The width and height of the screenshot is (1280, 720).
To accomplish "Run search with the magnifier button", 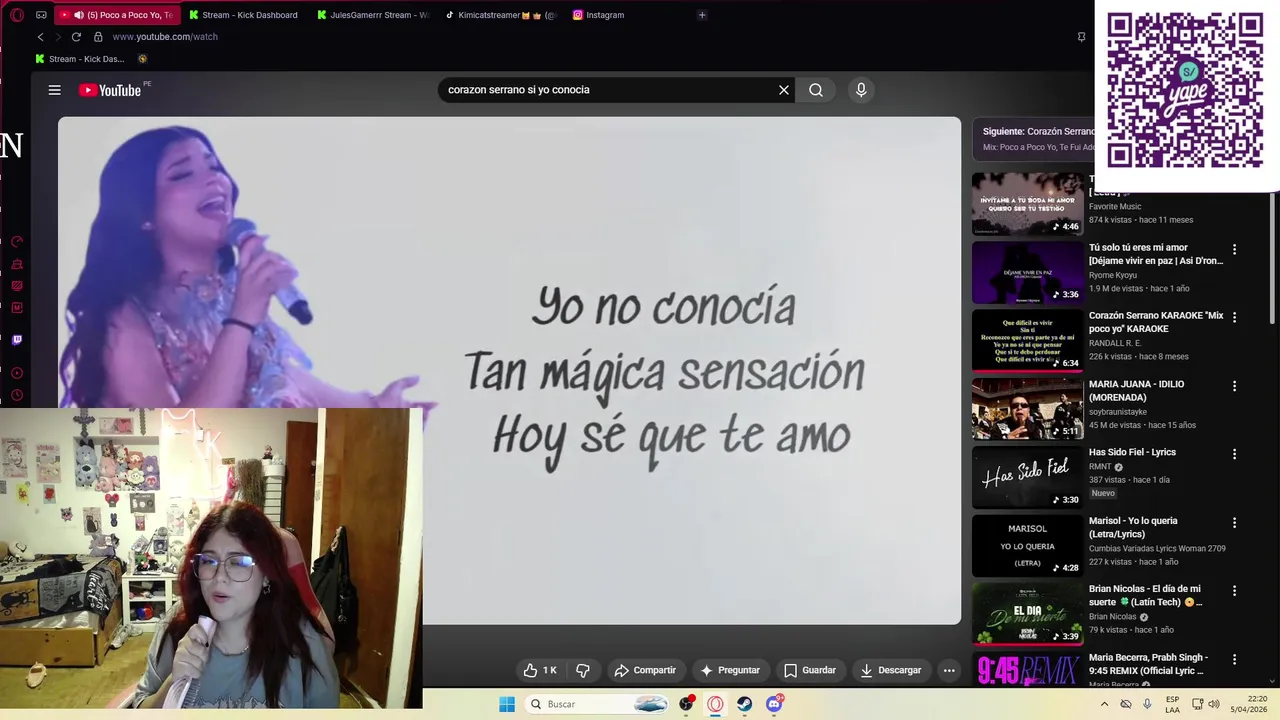I will point(816,90).
